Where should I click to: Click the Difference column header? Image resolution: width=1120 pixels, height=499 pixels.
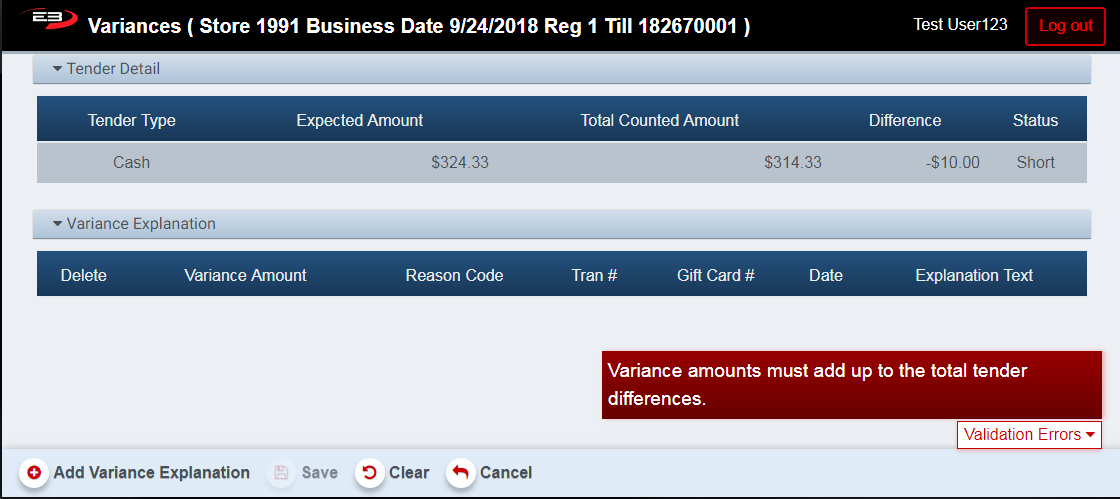tap(905, 120)
